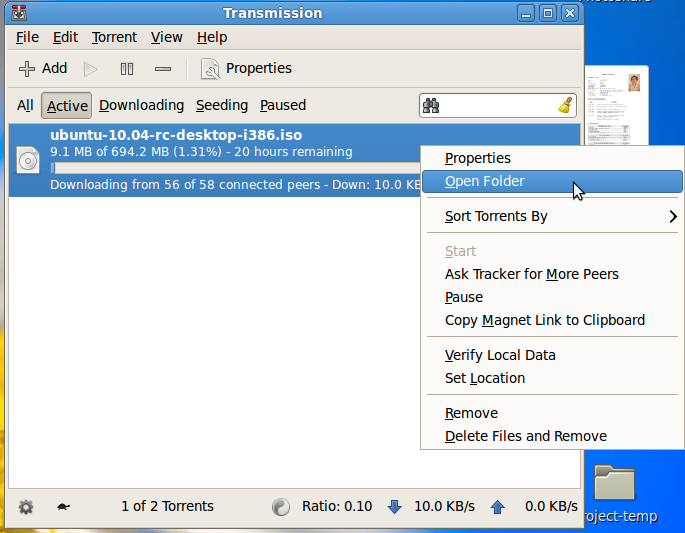Choose Properties in the context menu
Image resolution: width=685 pixels, height=533 pixels.
tap(552, 158)
